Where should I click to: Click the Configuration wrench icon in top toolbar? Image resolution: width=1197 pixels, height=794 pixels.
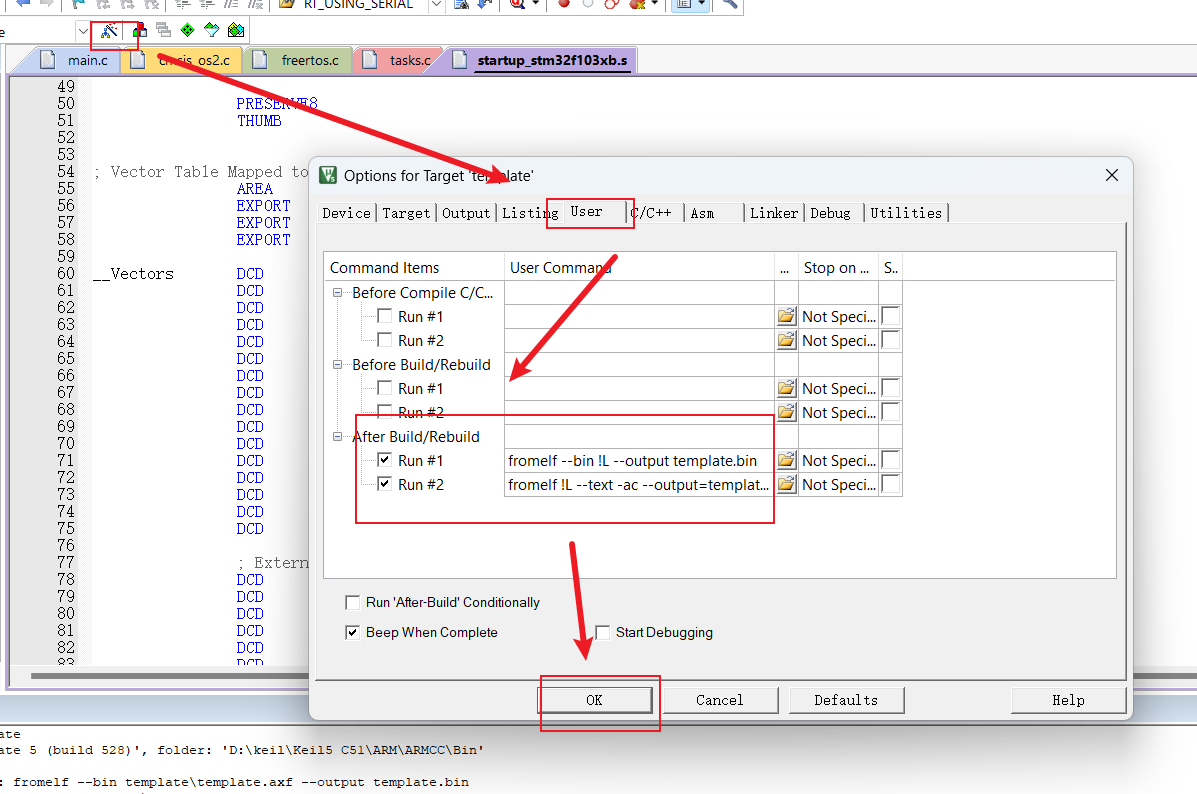click(729, 4)
